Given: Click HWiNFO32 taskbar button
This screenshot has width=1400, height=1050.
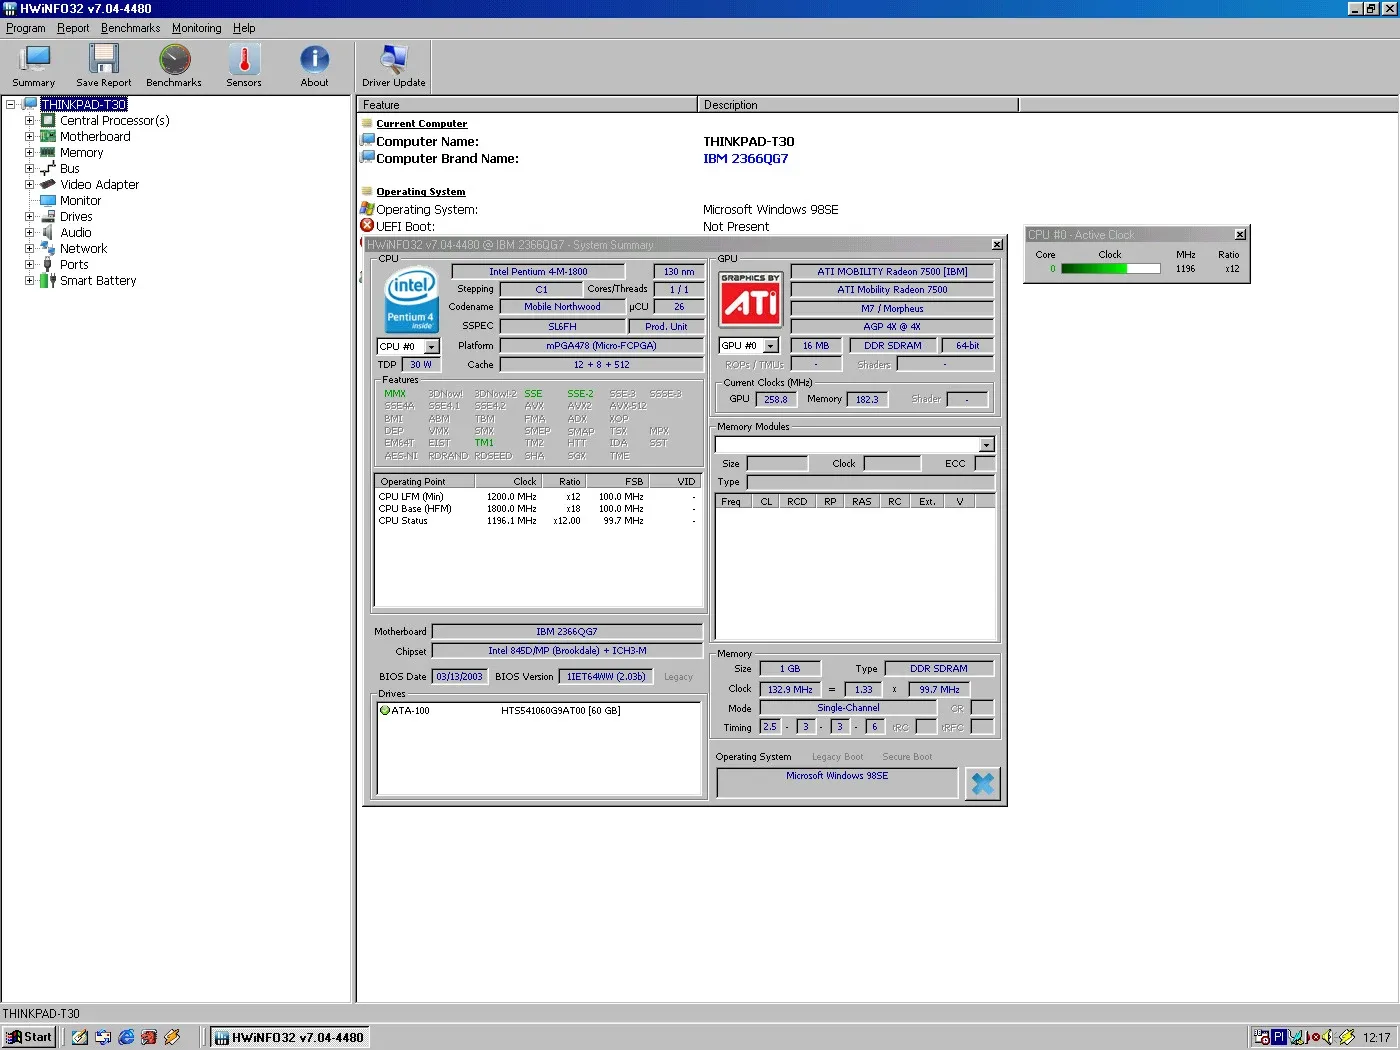Looking at the screenshot, I should click(x=290, y=1037).
